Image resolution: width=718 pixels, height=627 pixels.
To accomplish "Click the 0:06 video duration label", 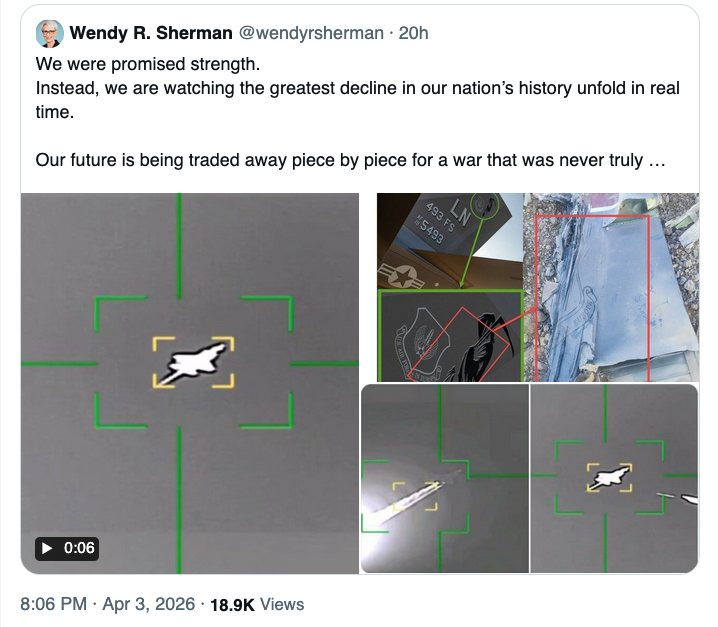I will tap(69, 548).
